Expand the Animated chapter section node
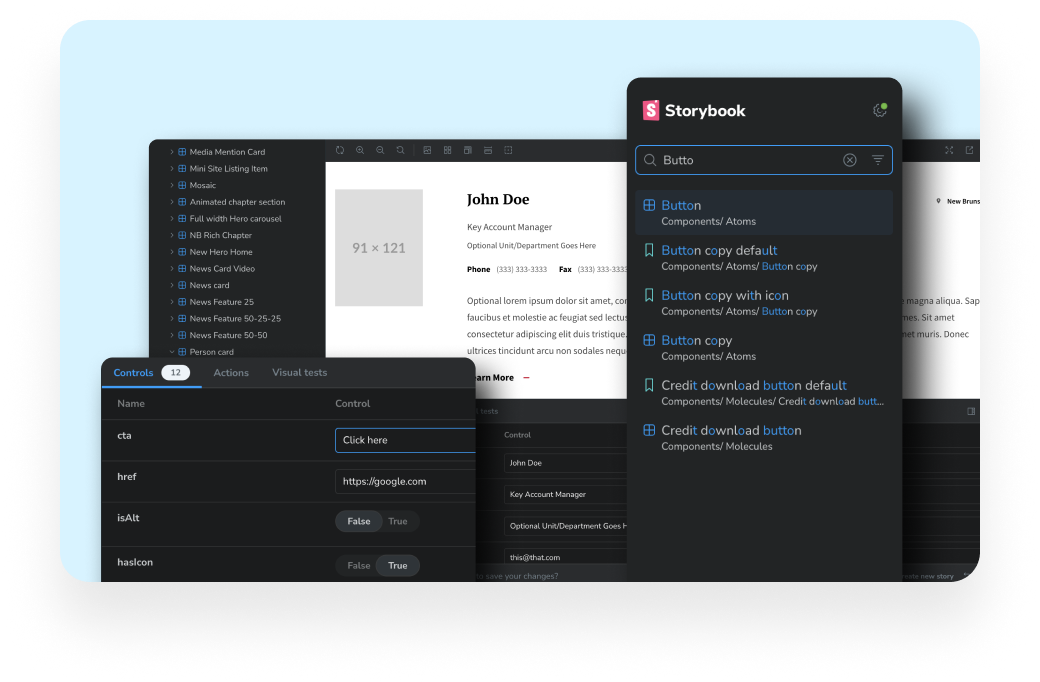 coord(172,202)
